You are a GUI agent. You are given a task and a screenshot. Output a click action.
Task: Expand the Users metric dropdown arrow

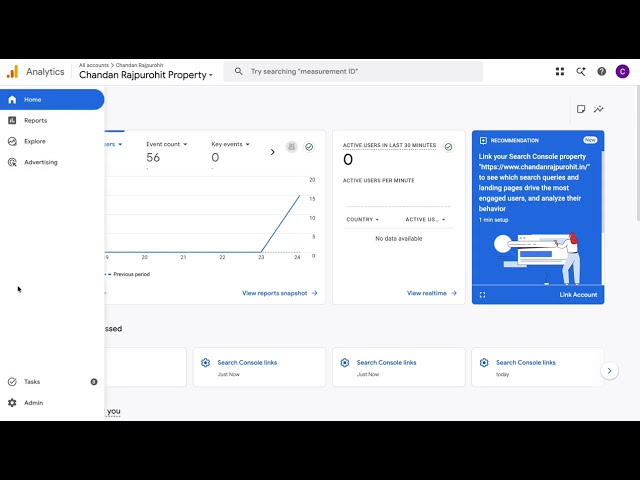pyautogui.click(x=120, y=144)
